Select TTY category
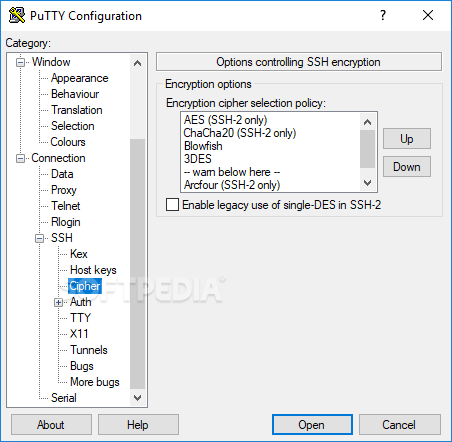The image size is (452, 442). point(80,318)
